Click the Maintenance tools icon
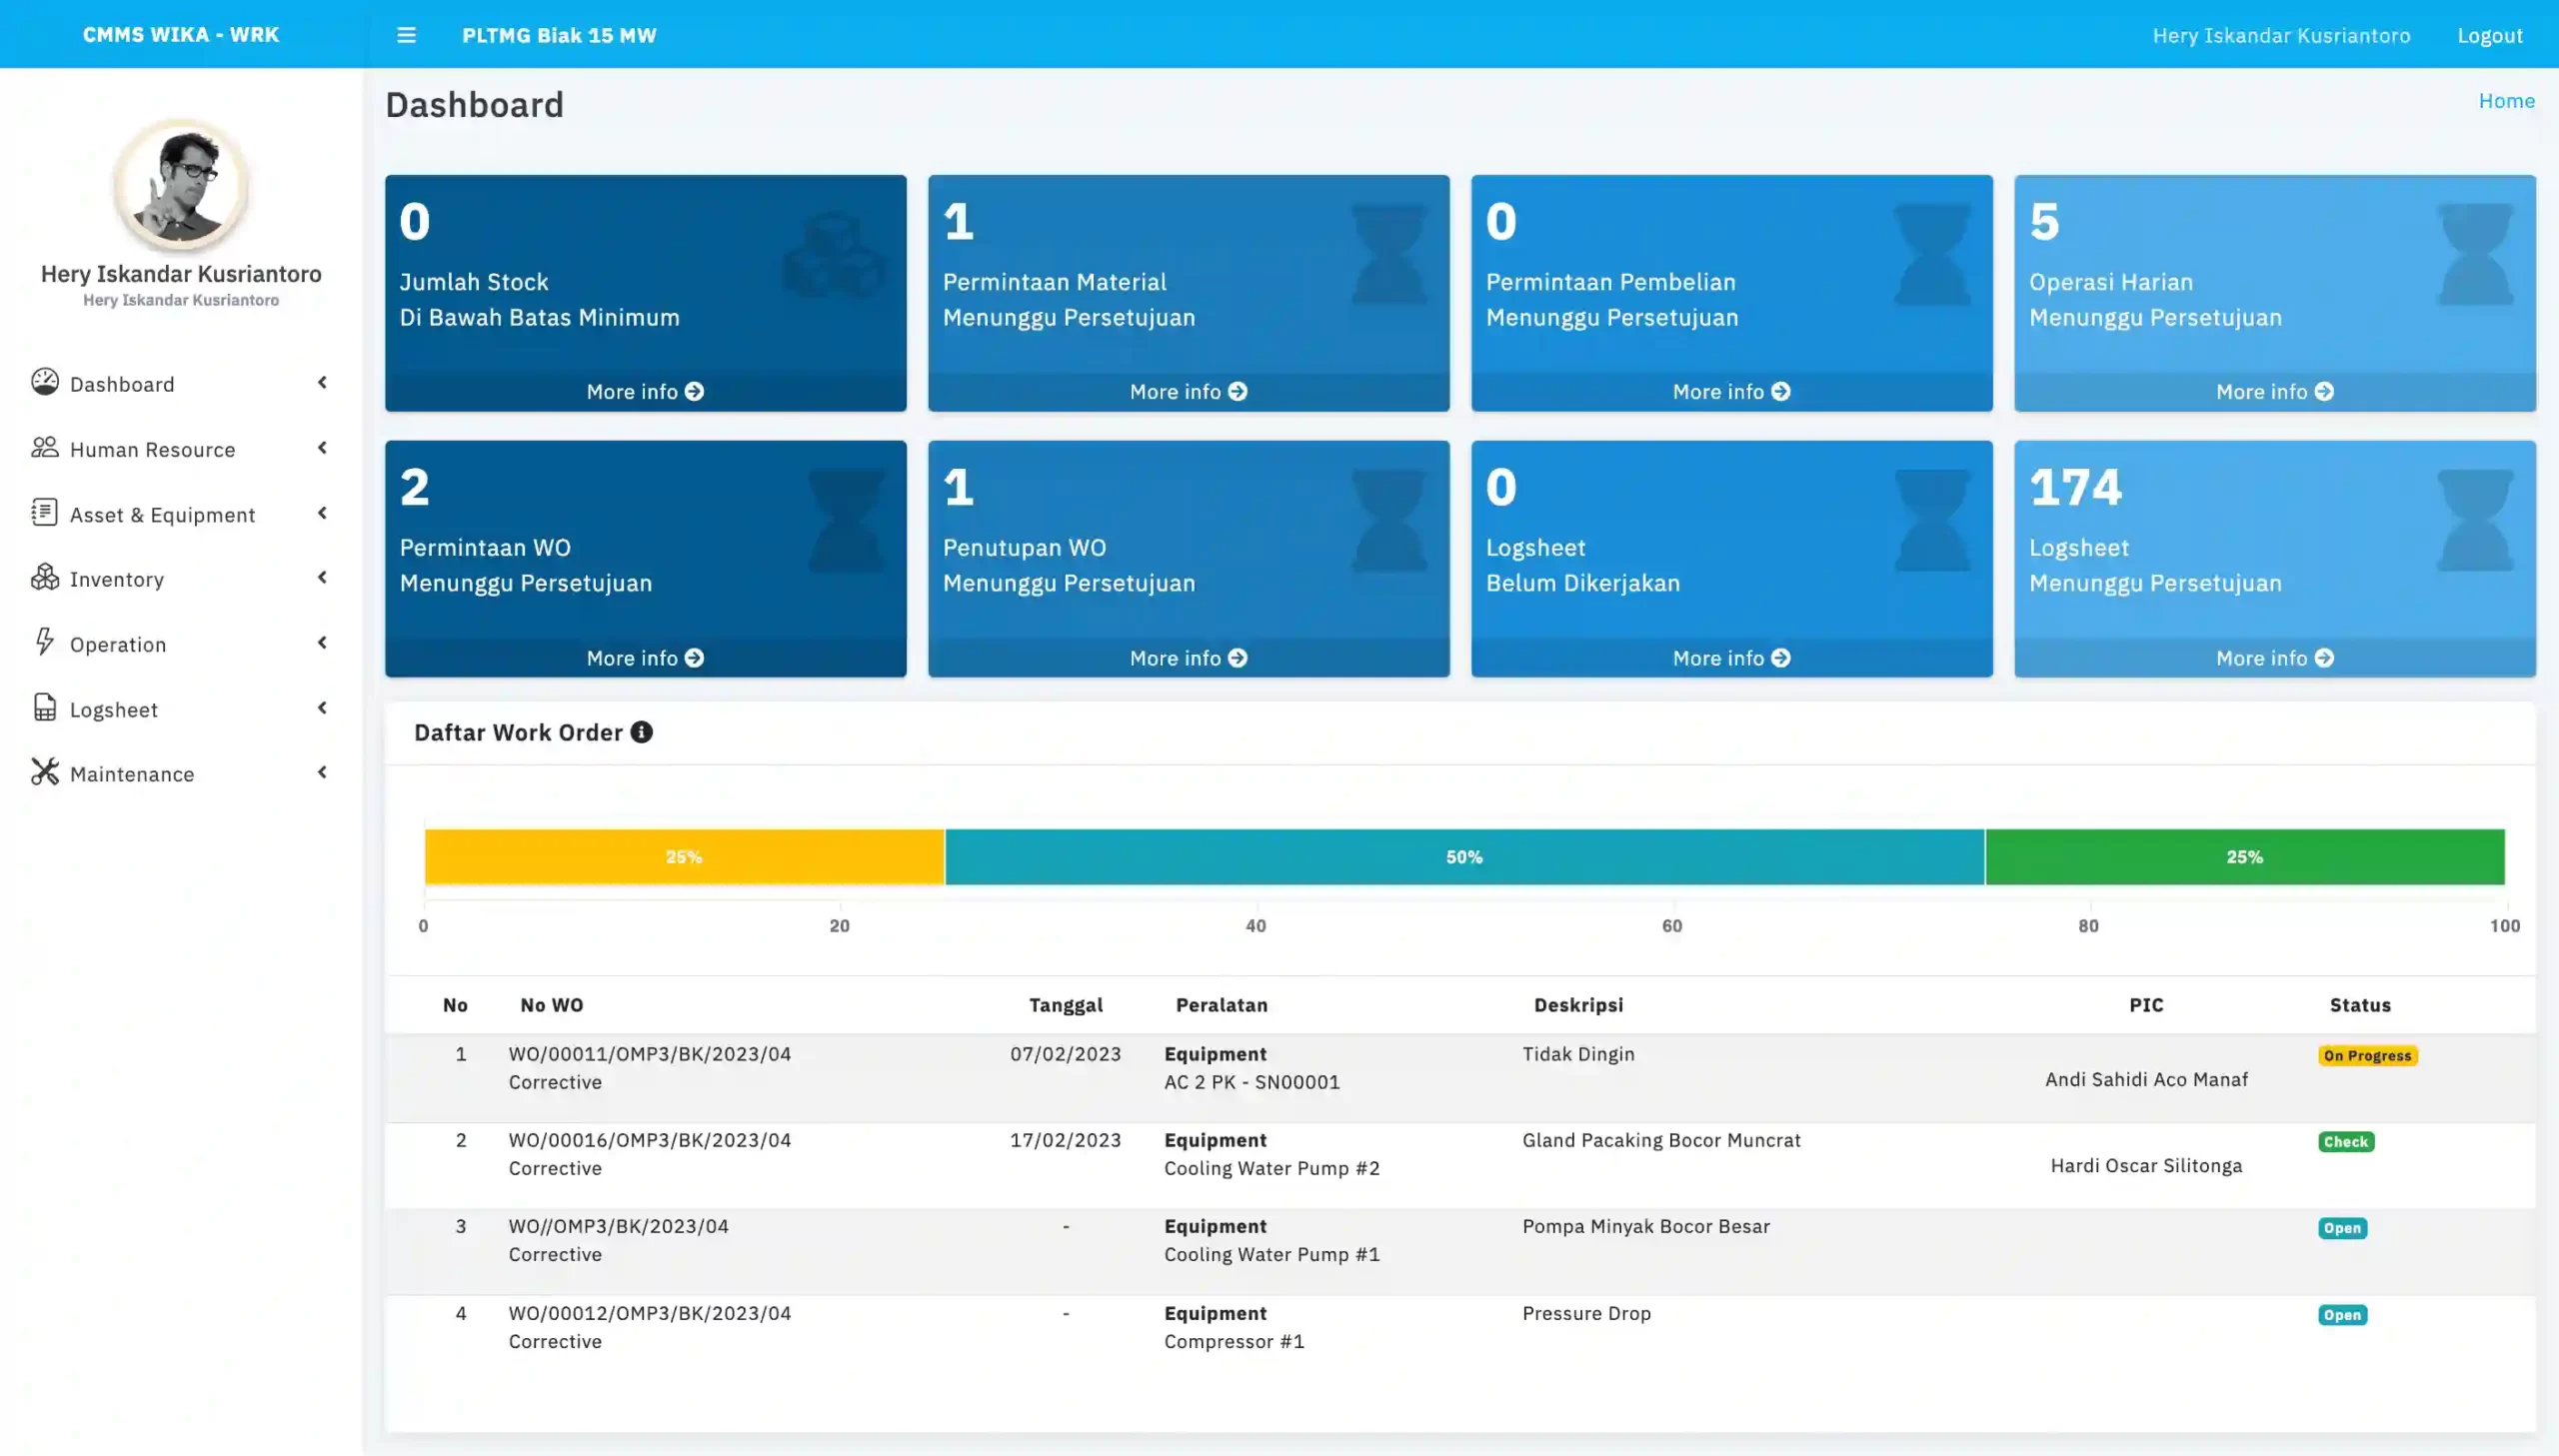 click(44, 772)
